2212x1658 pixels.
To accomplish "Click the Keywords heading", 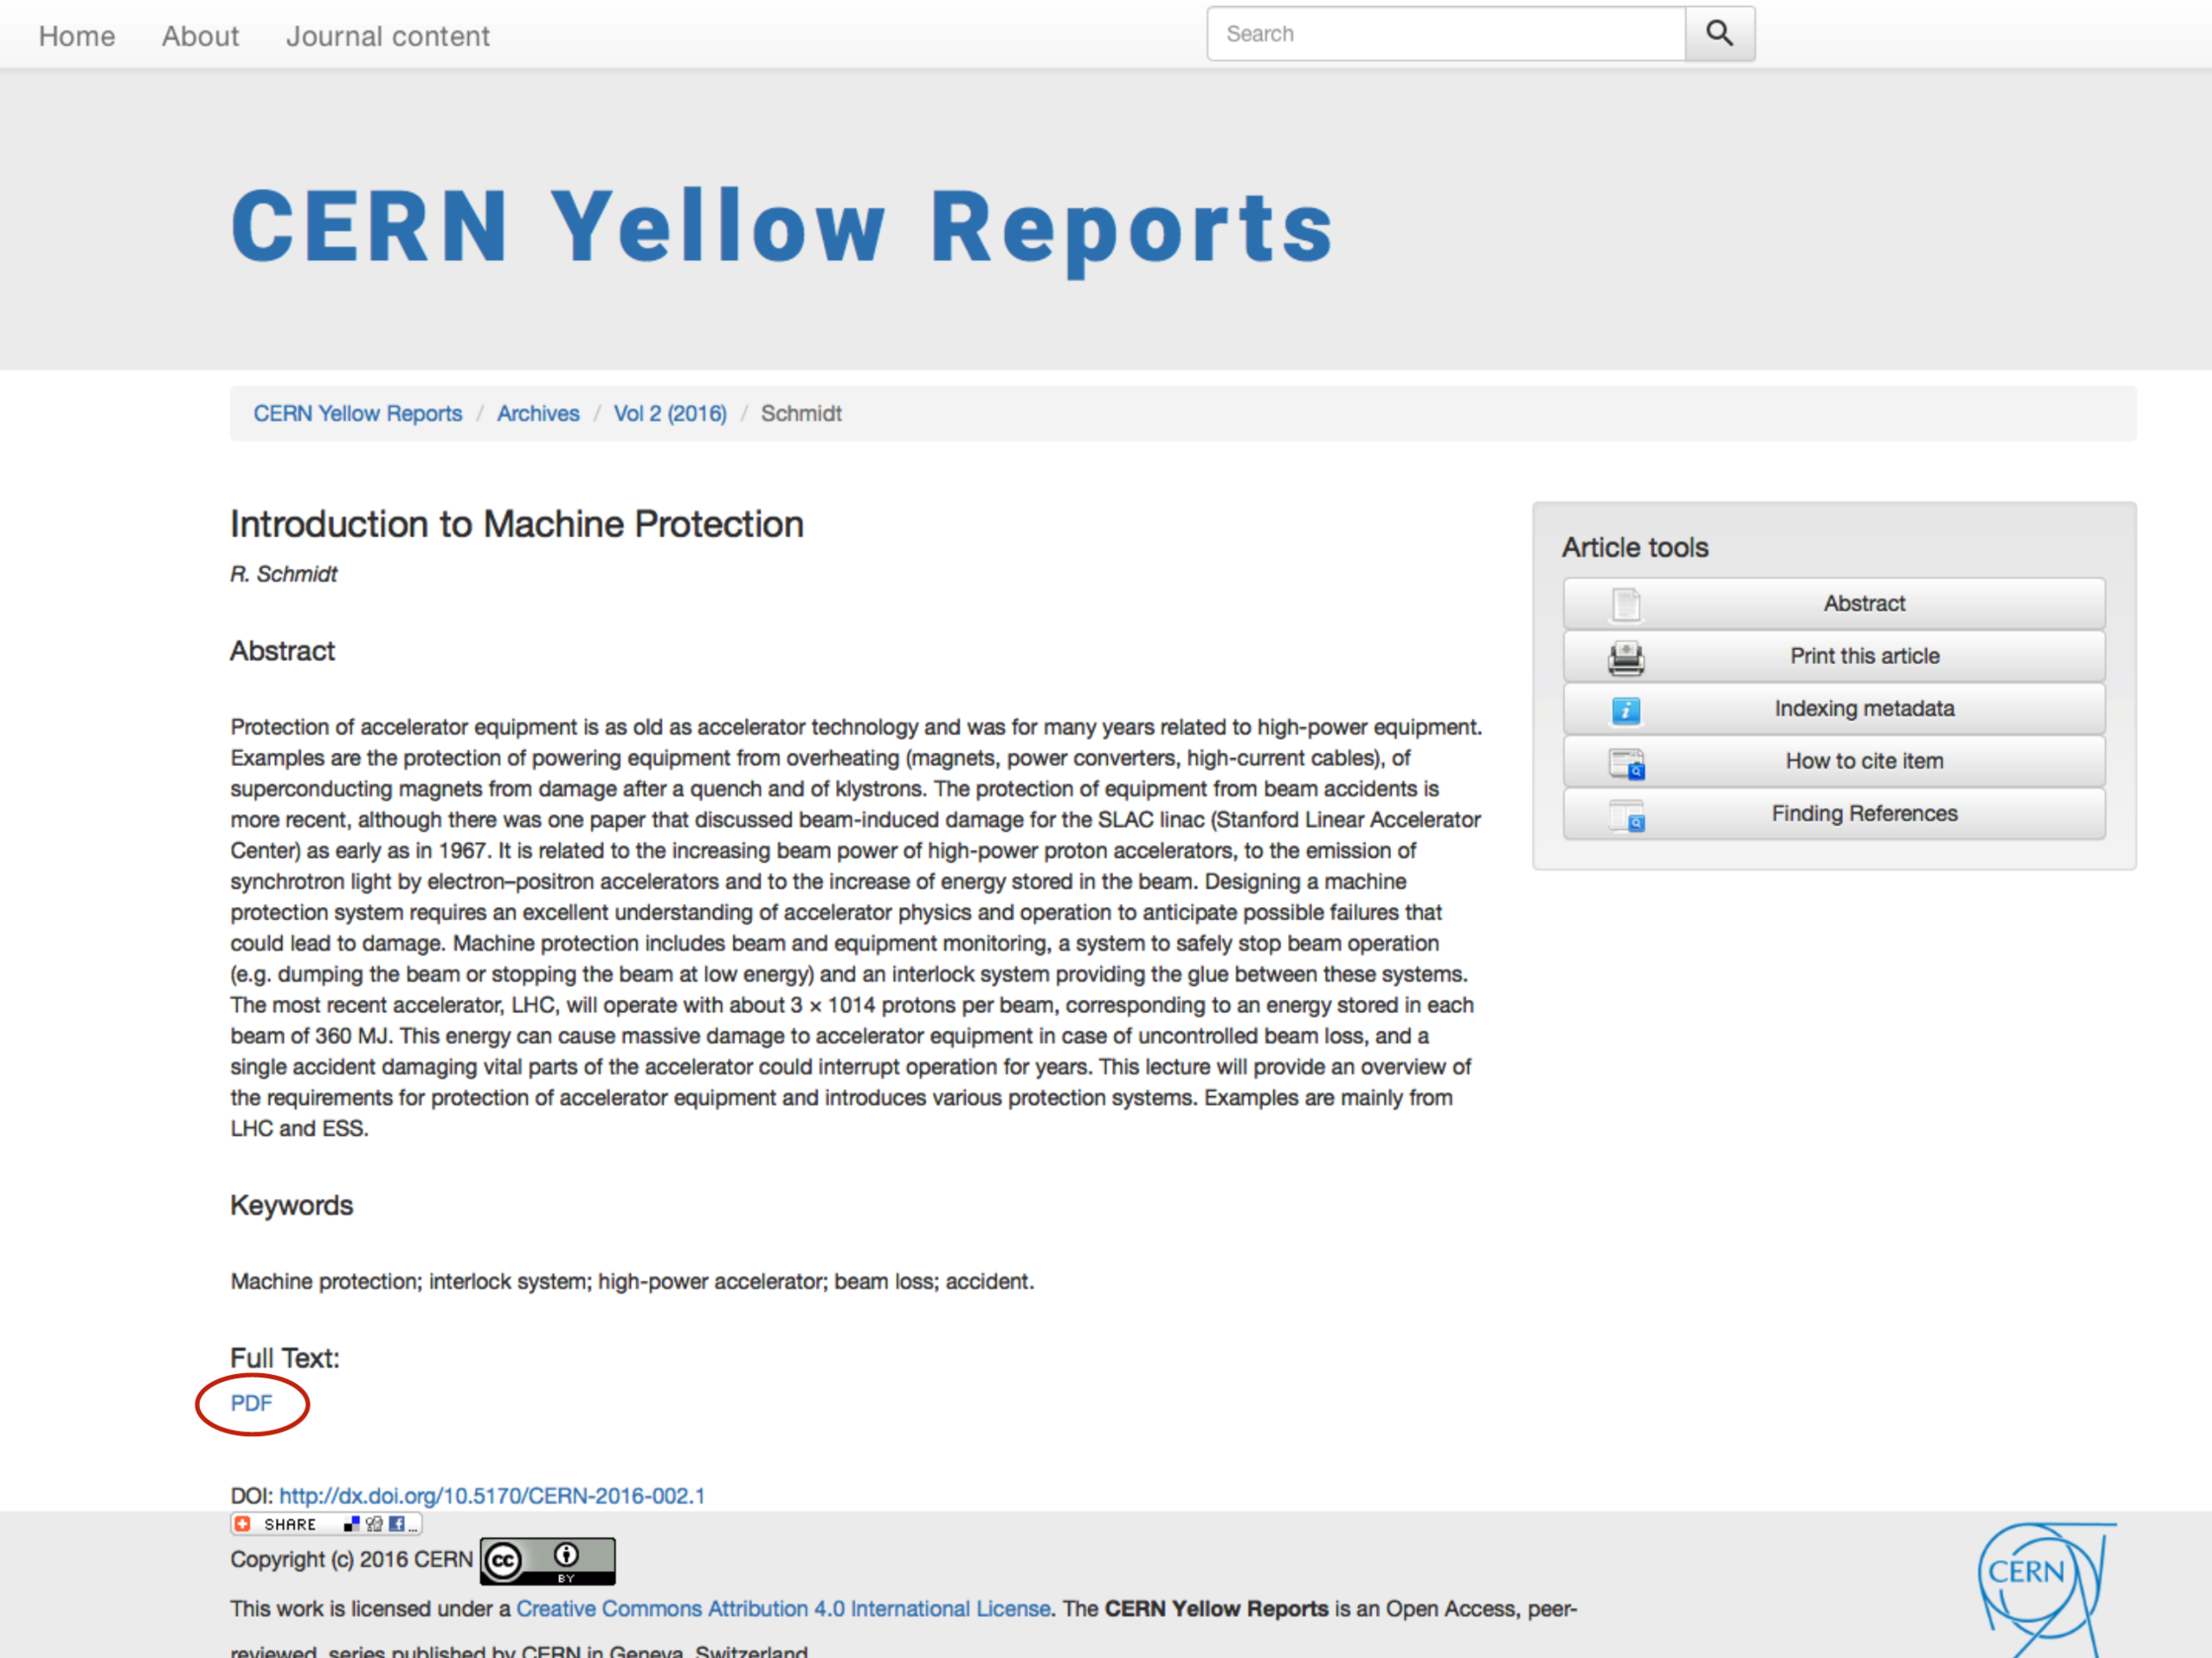I will [292, 1205].
